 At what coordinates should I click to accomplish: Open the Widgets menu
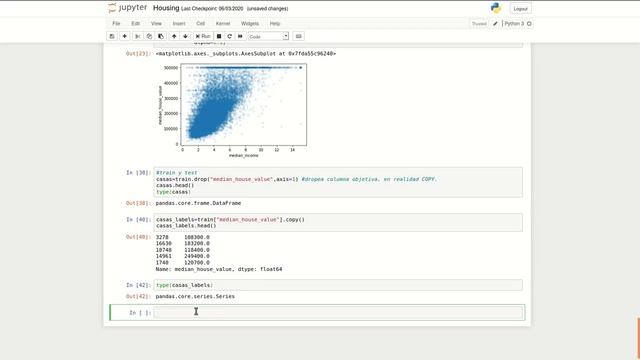[x=250, y=24]
